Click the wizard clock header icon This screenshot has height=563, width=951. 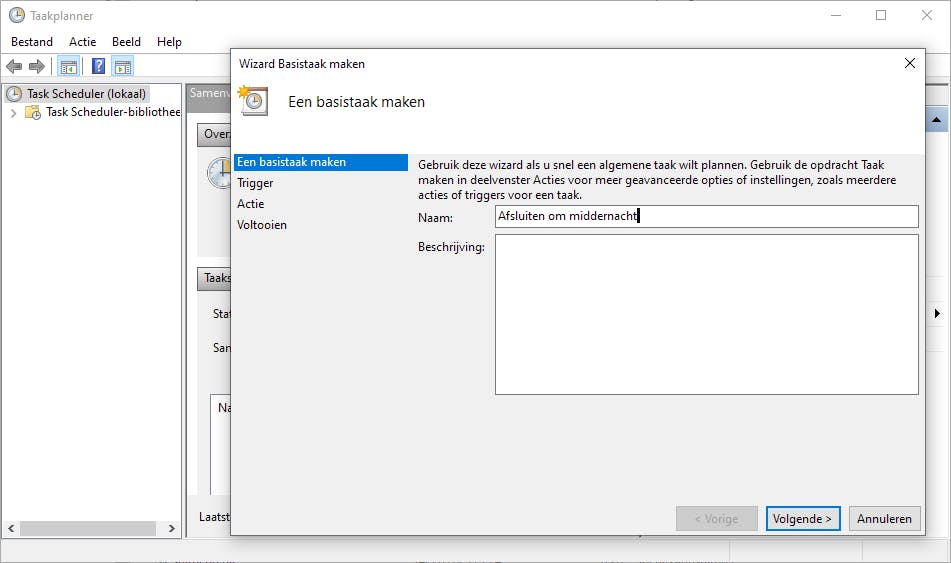click(253, 101)
